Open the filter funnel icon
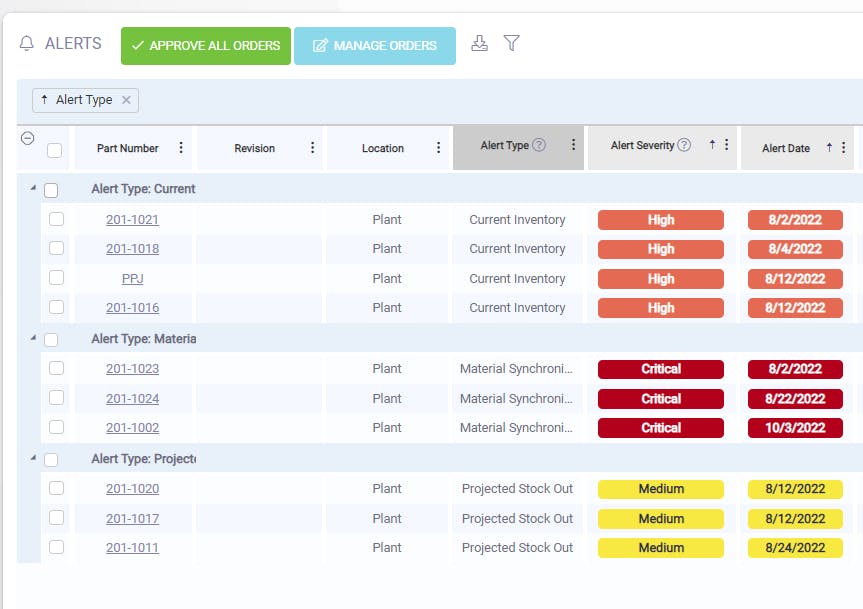This screenshot has height=609, width=863. pyautogui.click(x=511, y=43)
